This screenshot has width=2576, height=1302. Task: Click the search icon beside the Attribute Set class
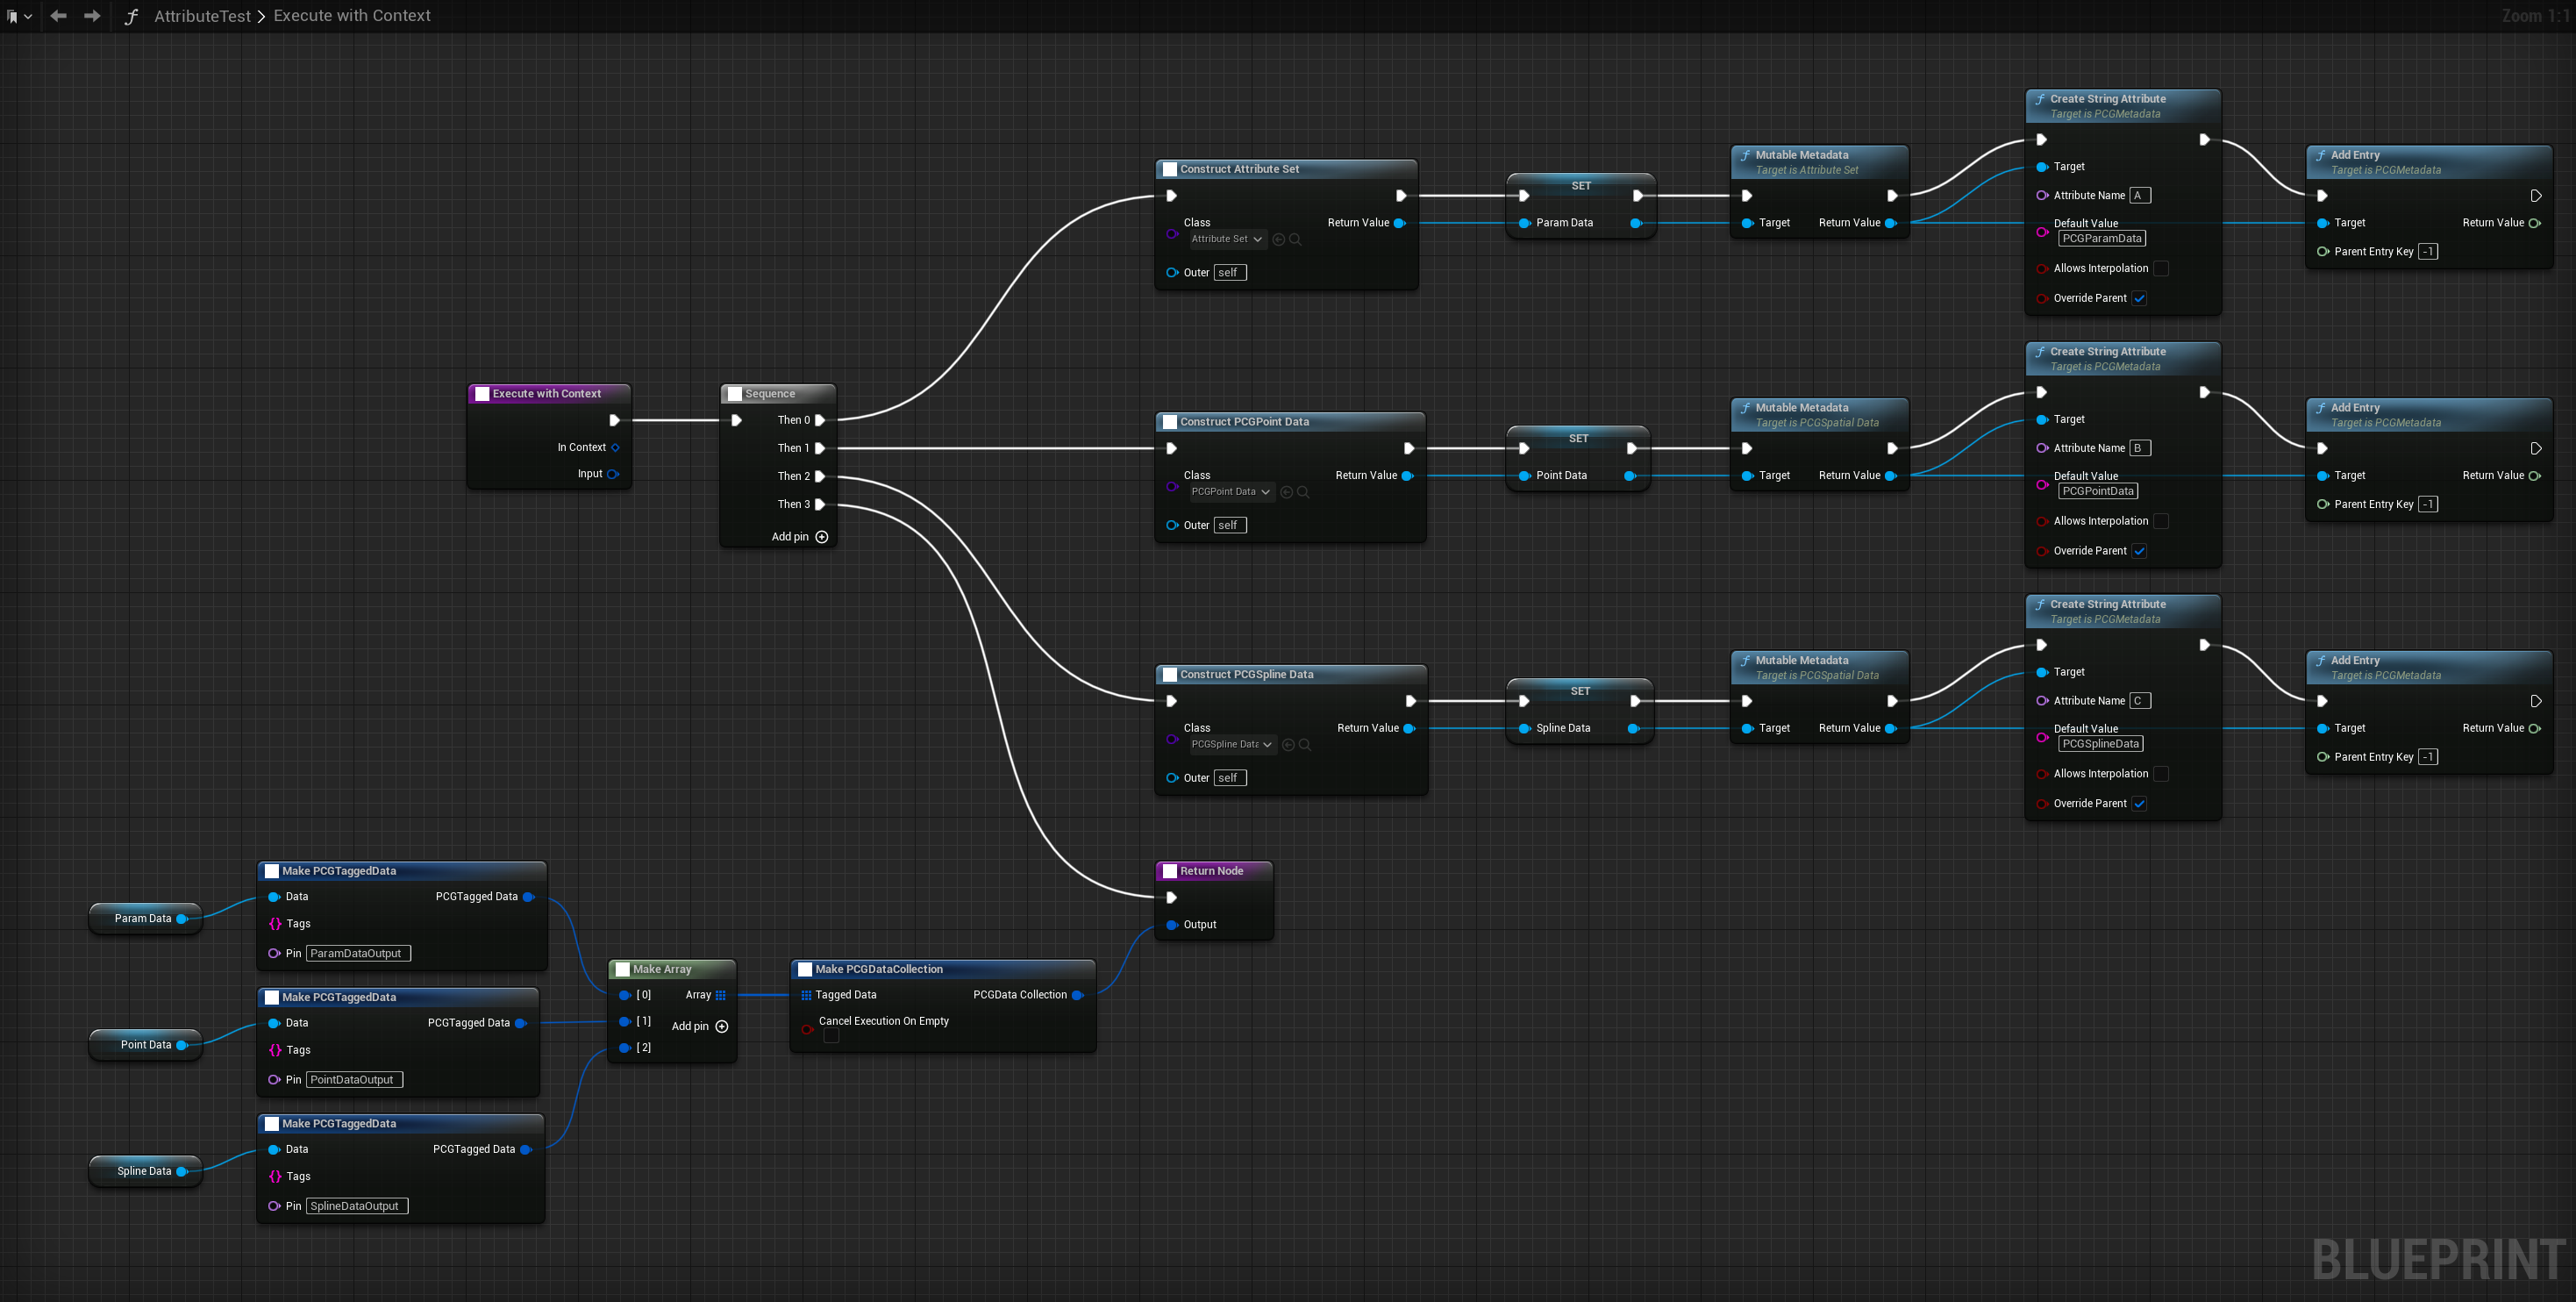pos(1296,239)
